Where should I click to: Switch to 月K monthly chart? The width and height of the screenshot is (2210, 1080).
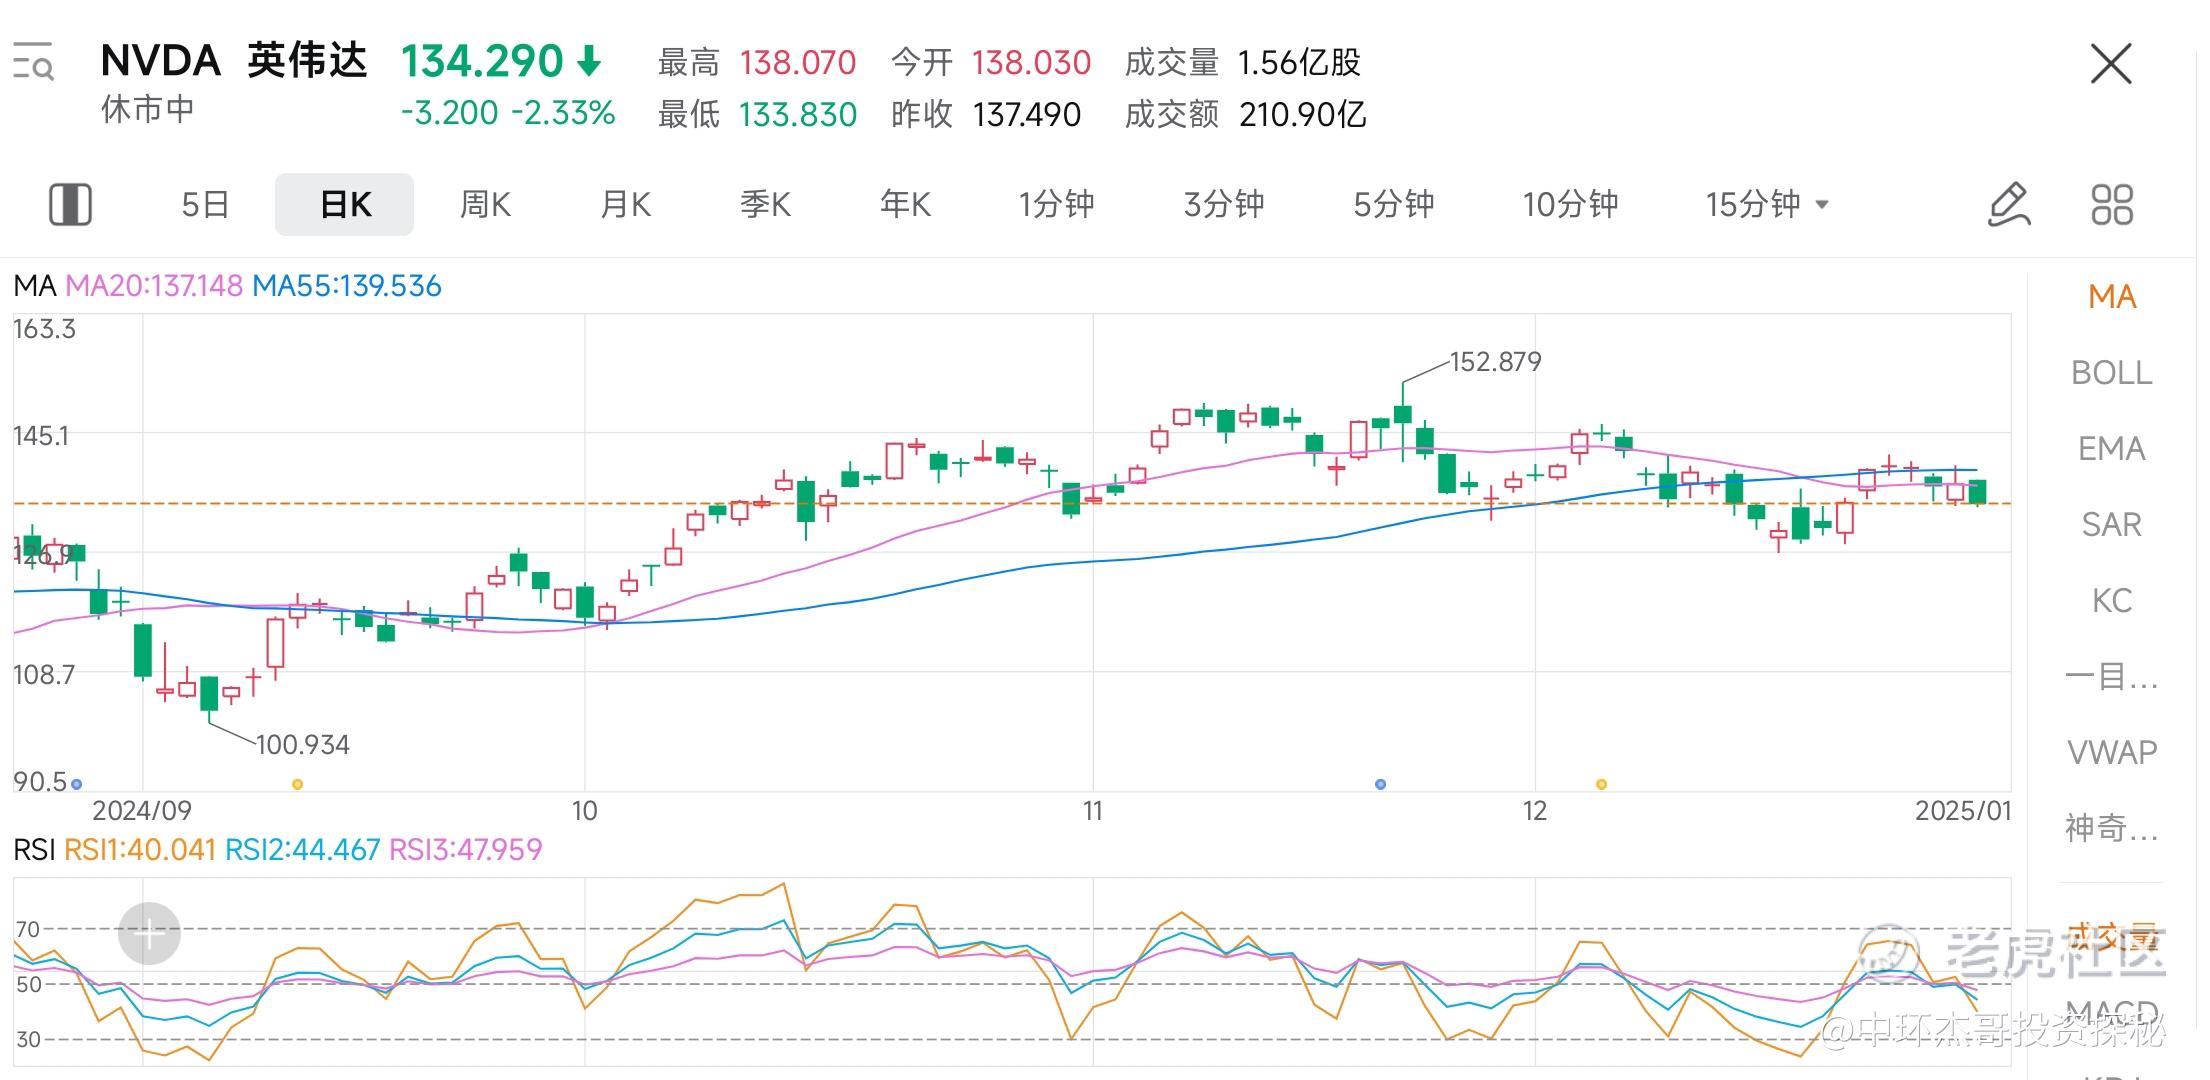pos(625,204)
